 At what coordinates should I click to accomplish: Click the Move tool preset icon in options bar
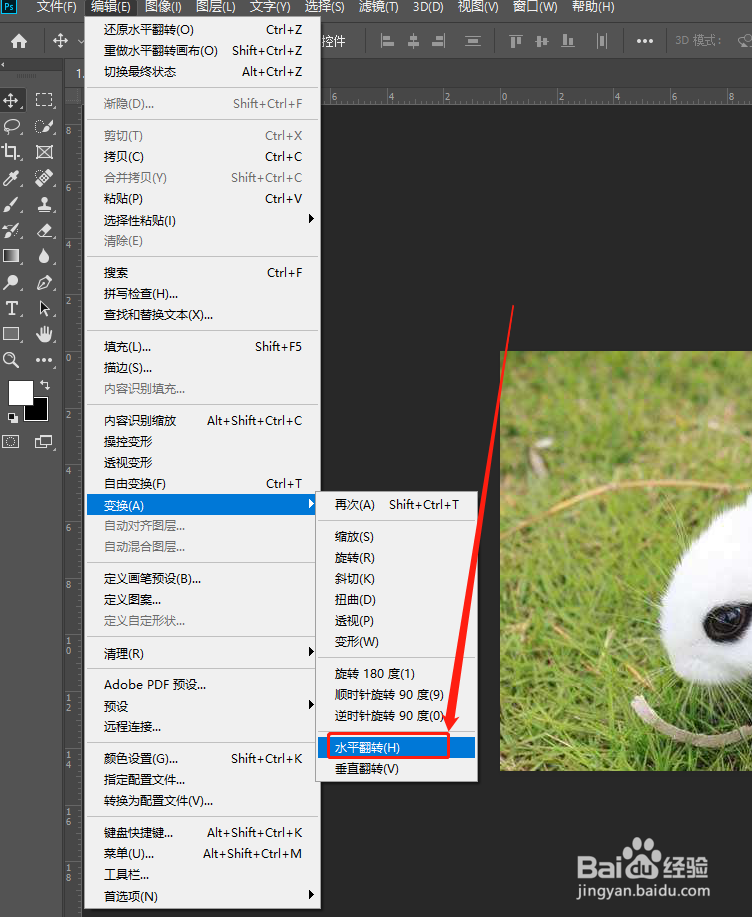(x=60, y=41)
